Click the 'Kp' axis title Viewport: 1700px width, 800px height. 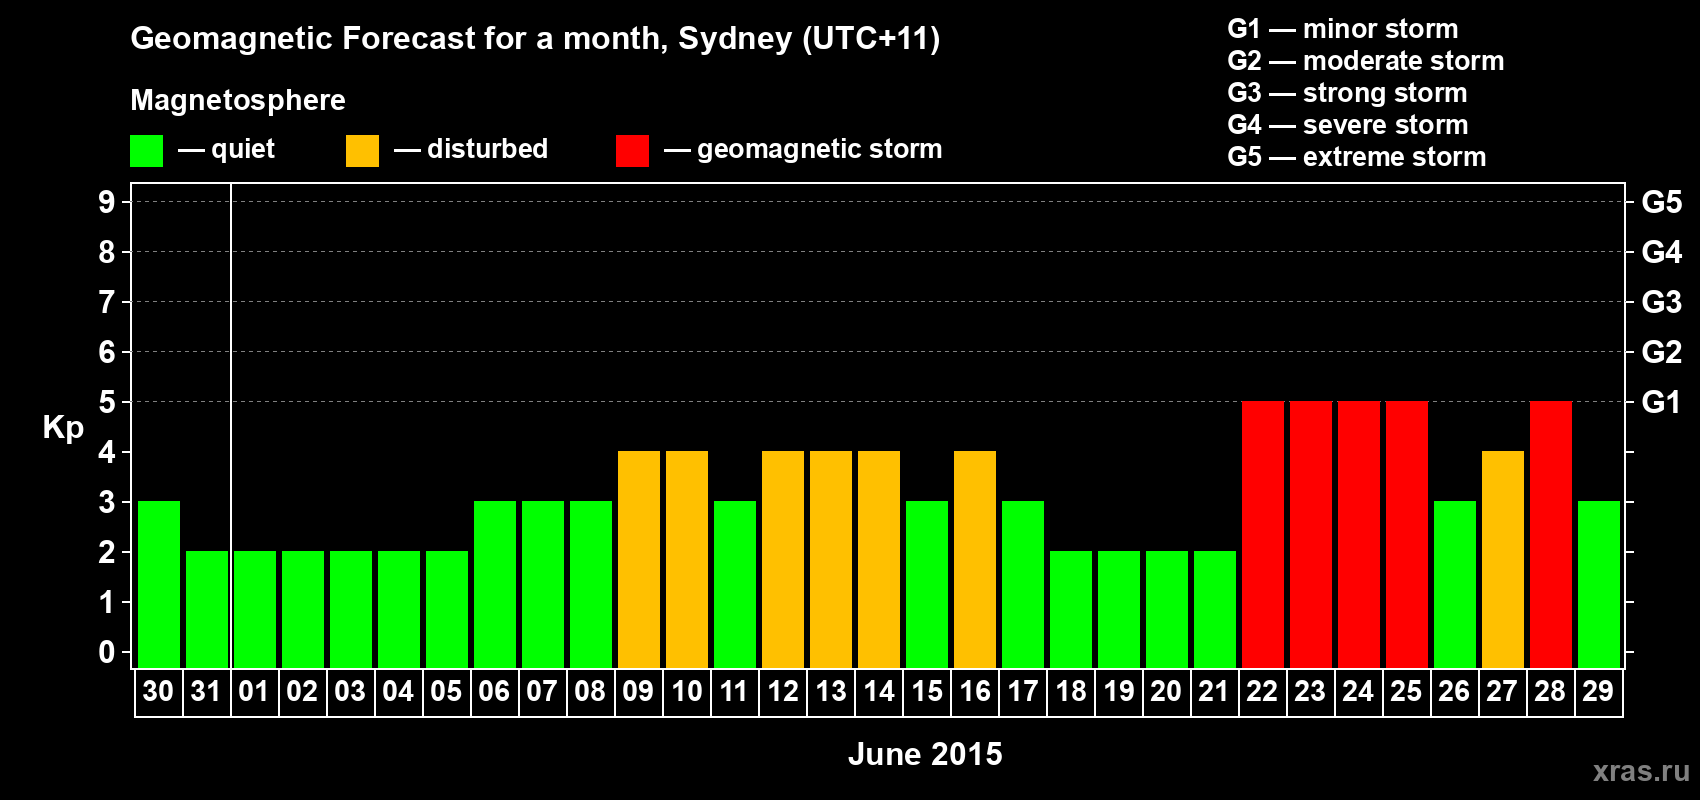click(63, 428)
